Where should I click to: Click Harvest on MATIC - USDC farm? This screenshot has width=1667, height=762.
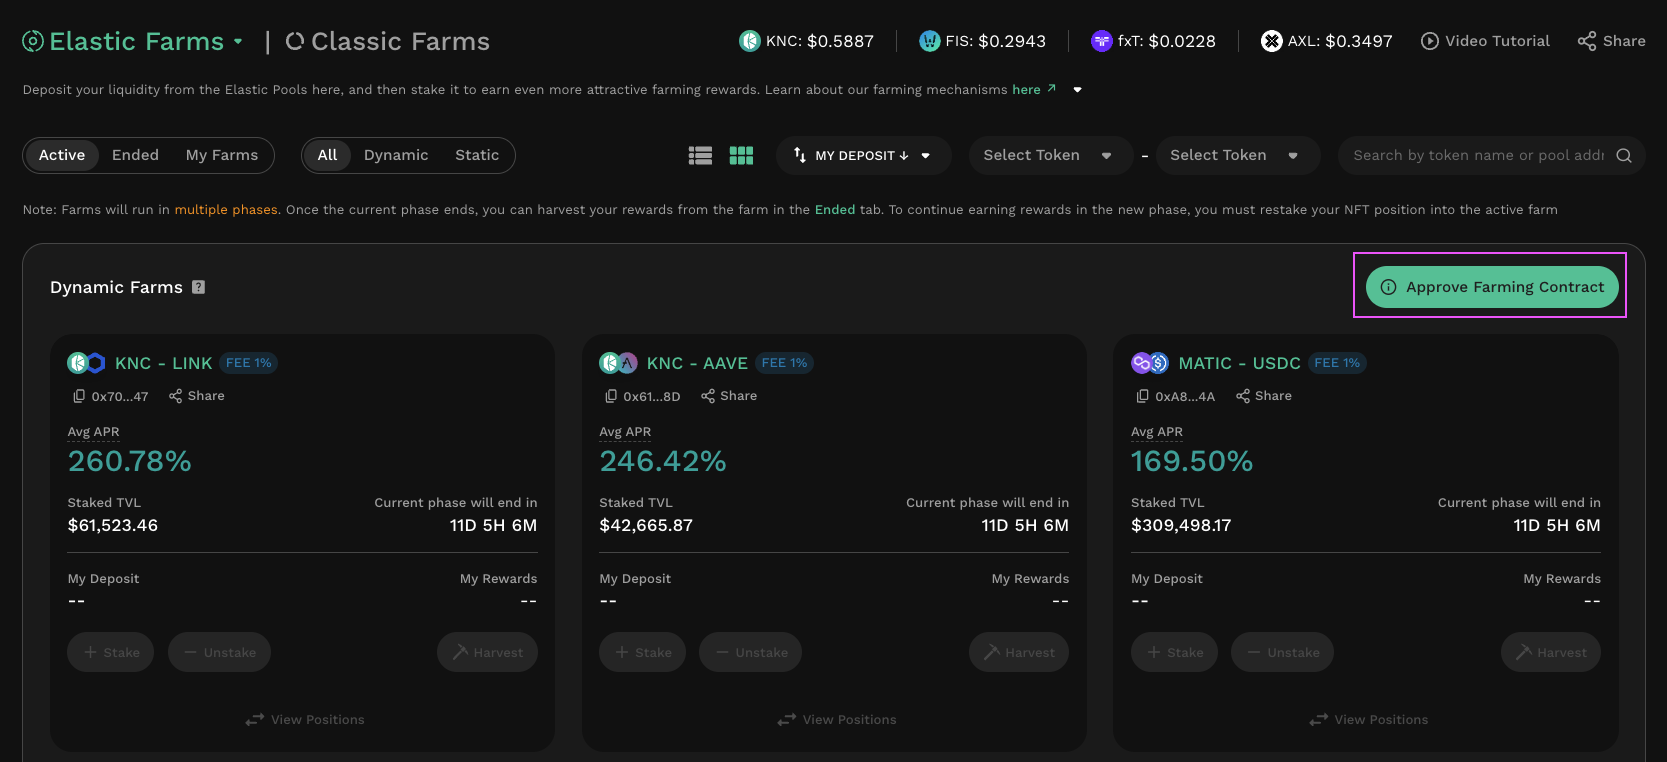pos(1551,652)
